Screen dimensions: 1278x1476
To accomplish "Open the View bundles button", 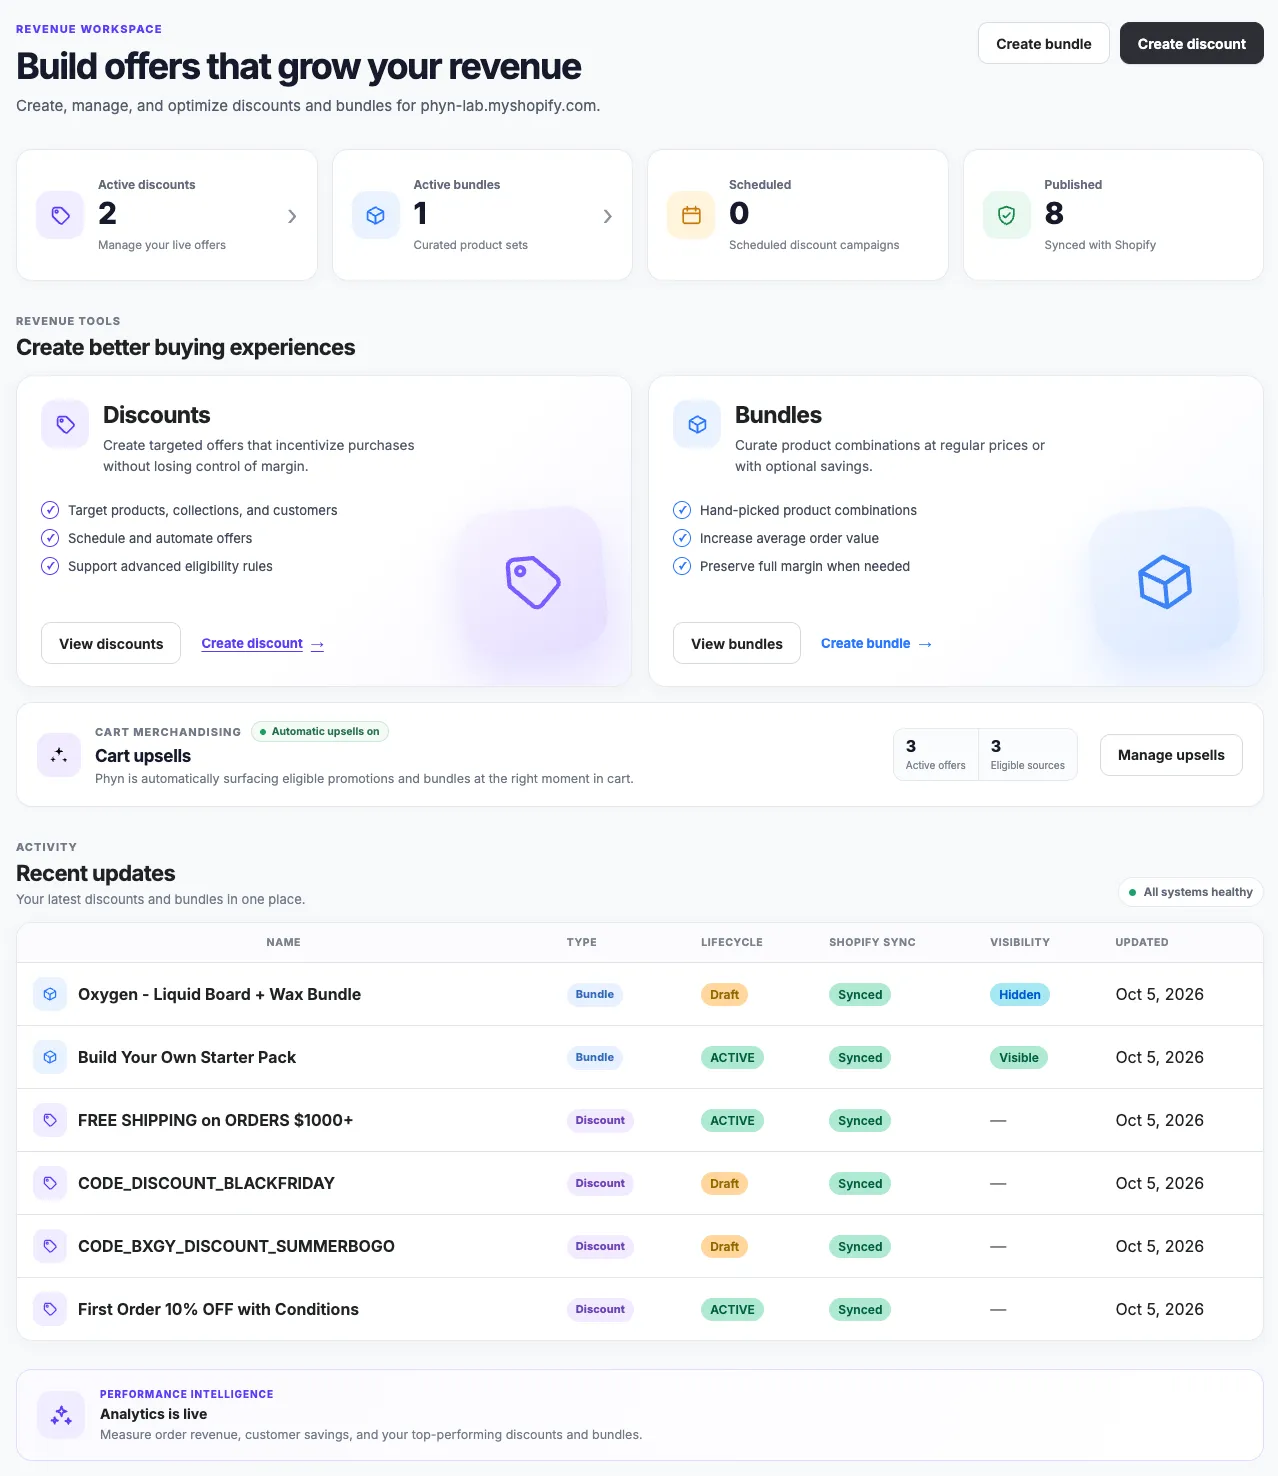I will click(x=737, y=643).
